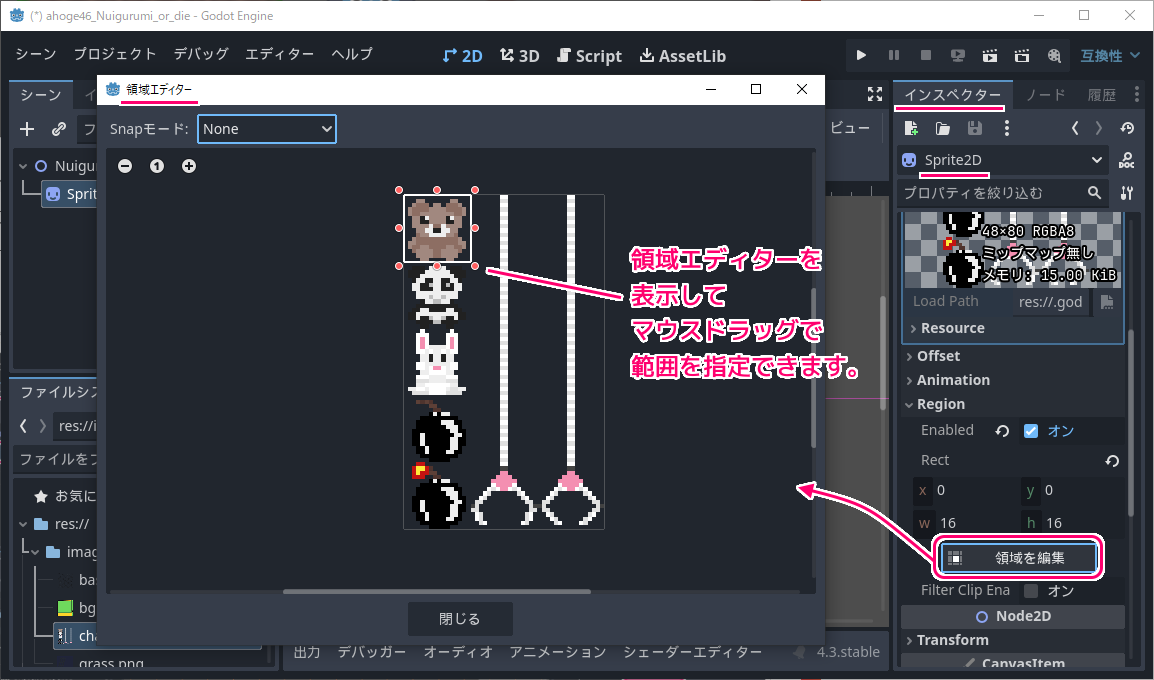
Task: Run the project with the play button
Action: coord(861,56)
